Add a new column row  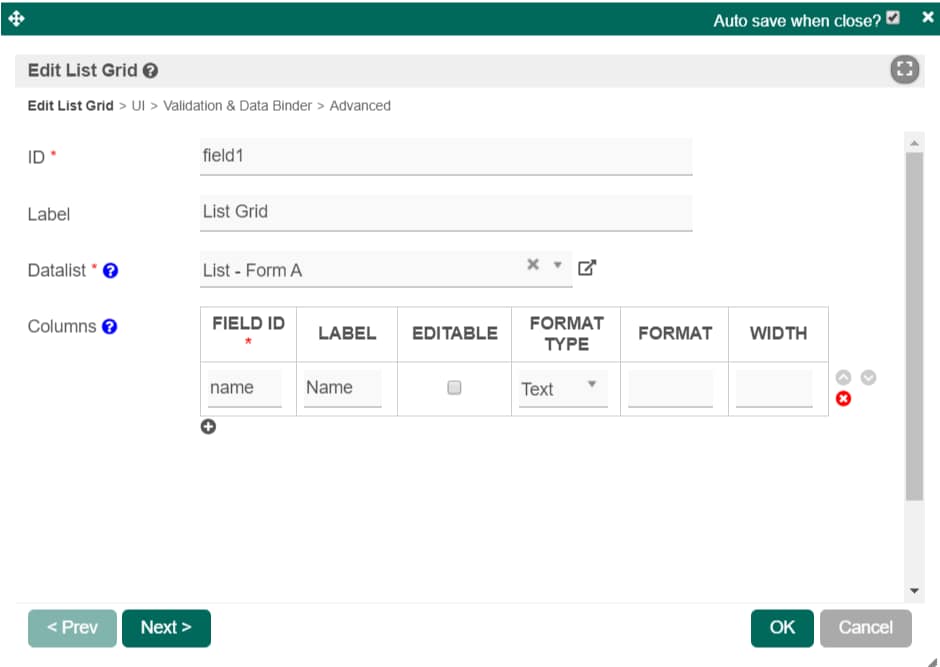click(x=208, y=427)
